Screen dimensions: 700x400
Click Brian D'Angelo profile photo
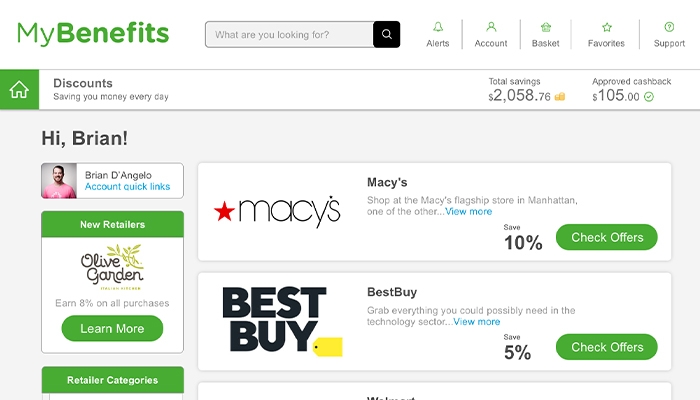(60, 181)
